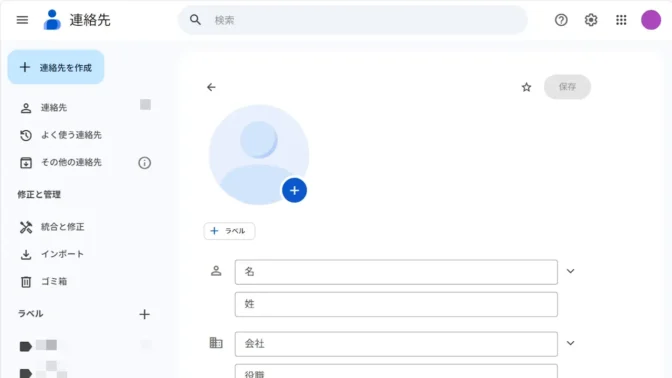
Task: Click the building icon beside 会社 field
Action: pos(216,343)
